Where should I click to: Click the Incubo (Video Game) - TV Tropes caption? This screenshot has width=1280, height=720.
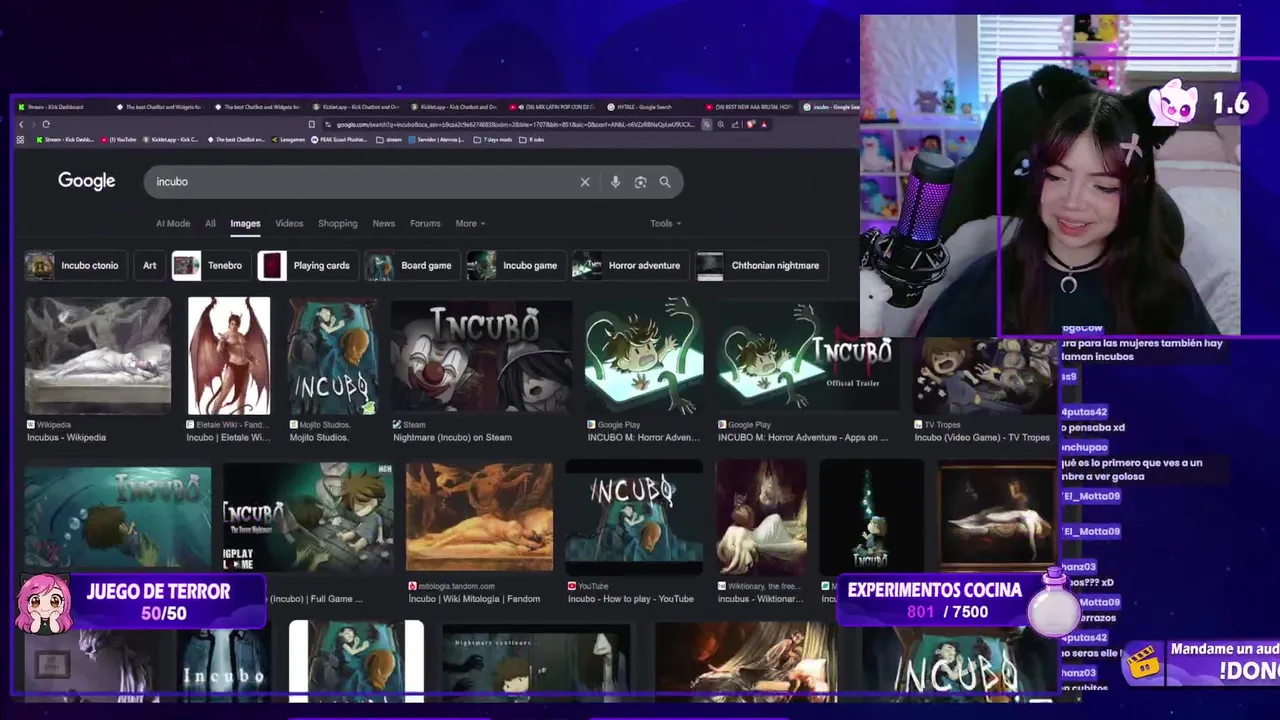coord(982,437)
